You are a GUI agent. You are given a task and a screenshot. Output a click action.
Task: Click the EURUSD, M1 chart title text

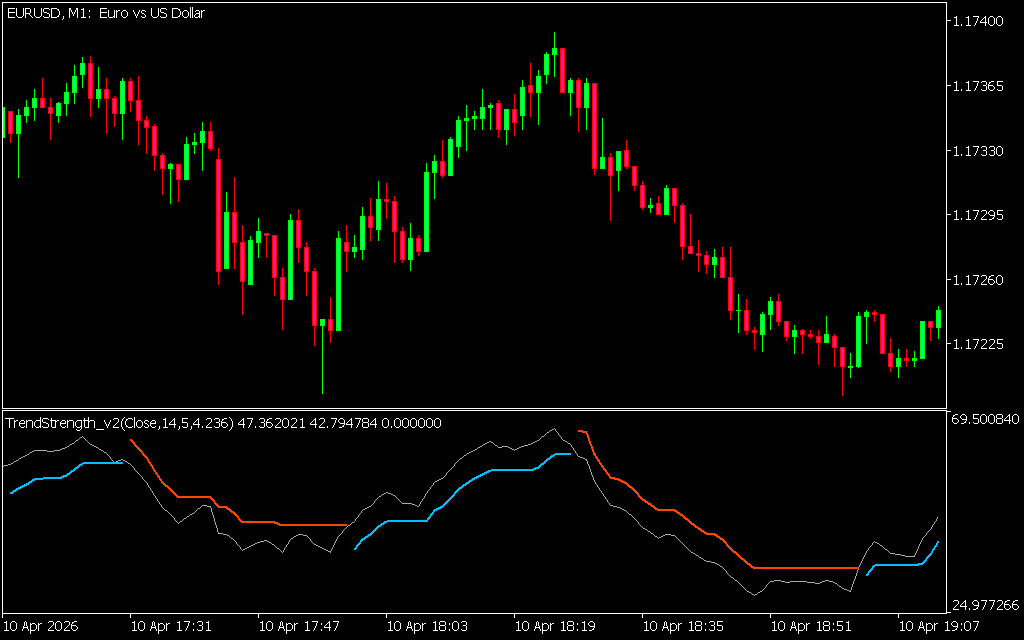coord(105,14)
